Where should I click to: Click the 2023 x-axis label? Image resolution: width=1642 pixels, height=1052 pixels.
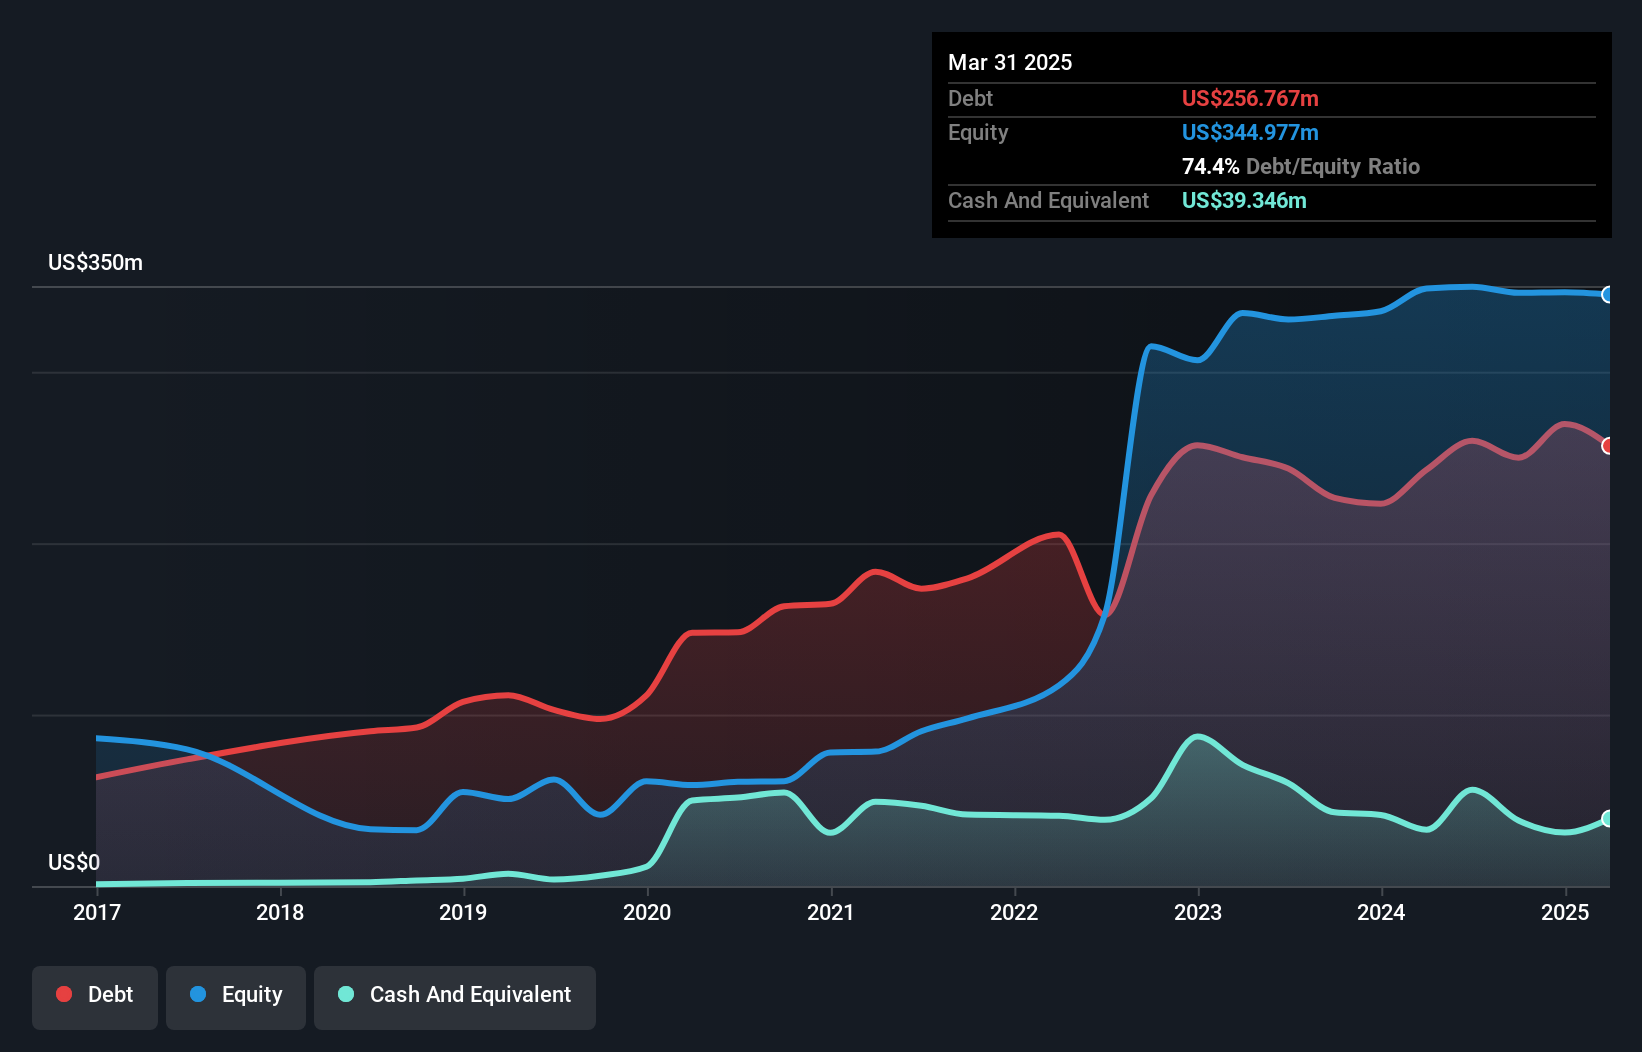click(x=1198, y=912)
